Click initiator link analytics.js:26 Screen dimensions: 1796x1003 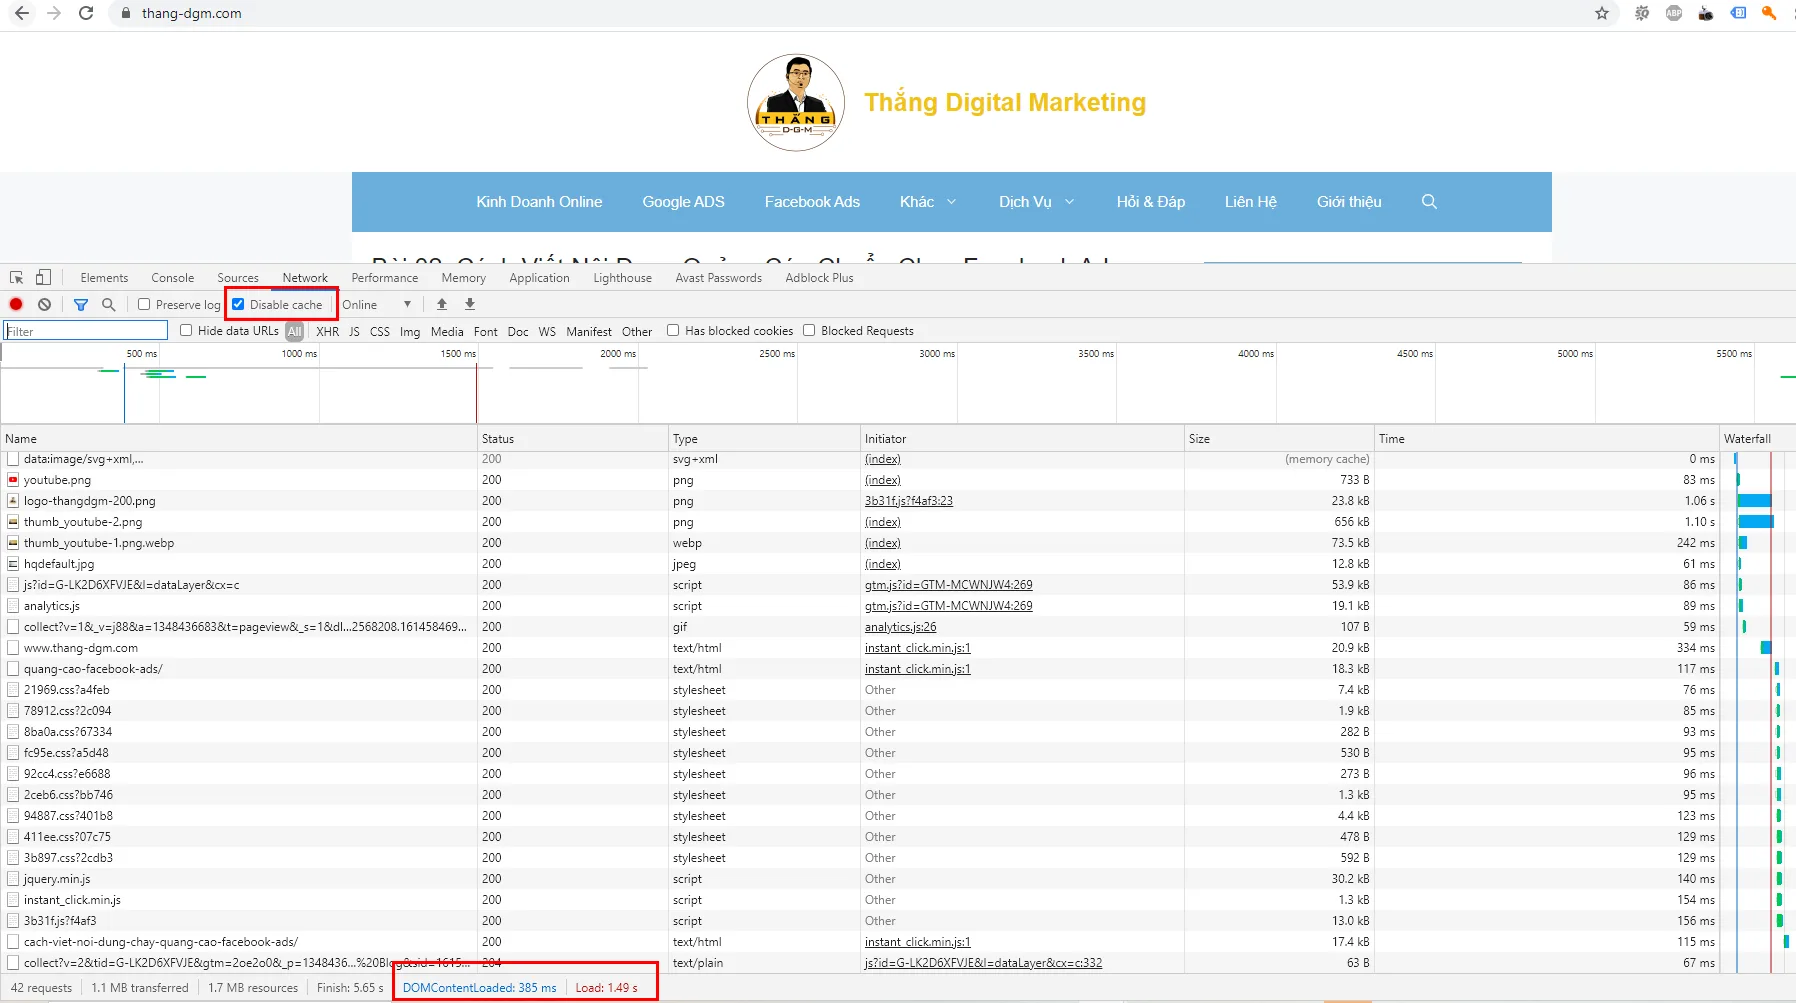point(901,627)
